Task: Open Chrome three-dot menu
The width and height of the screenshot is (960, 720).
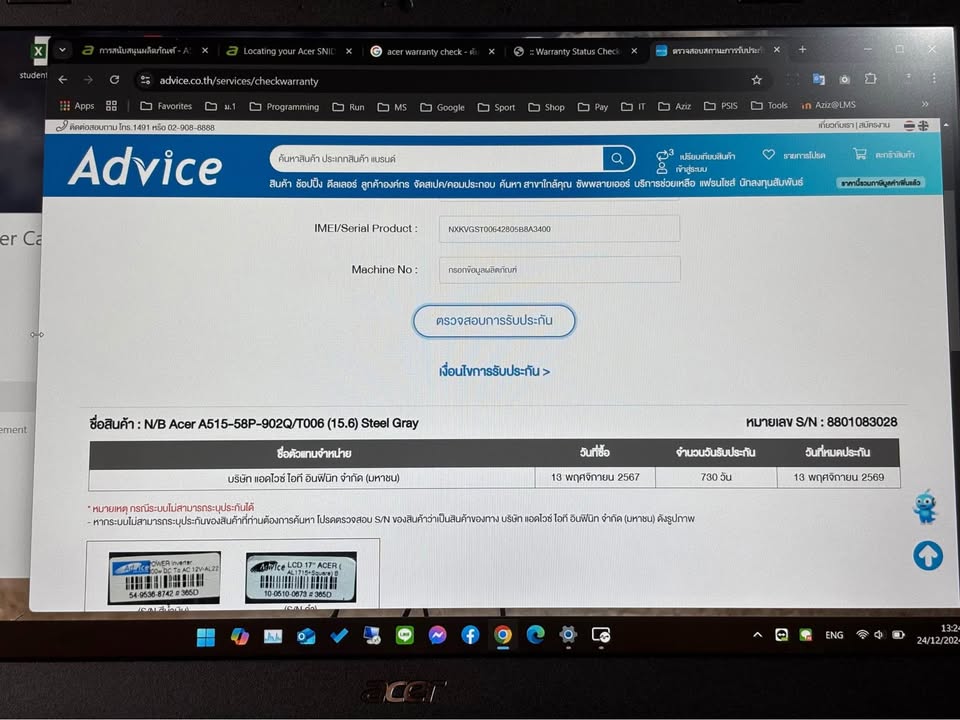Action: click(x=934, y=78)
